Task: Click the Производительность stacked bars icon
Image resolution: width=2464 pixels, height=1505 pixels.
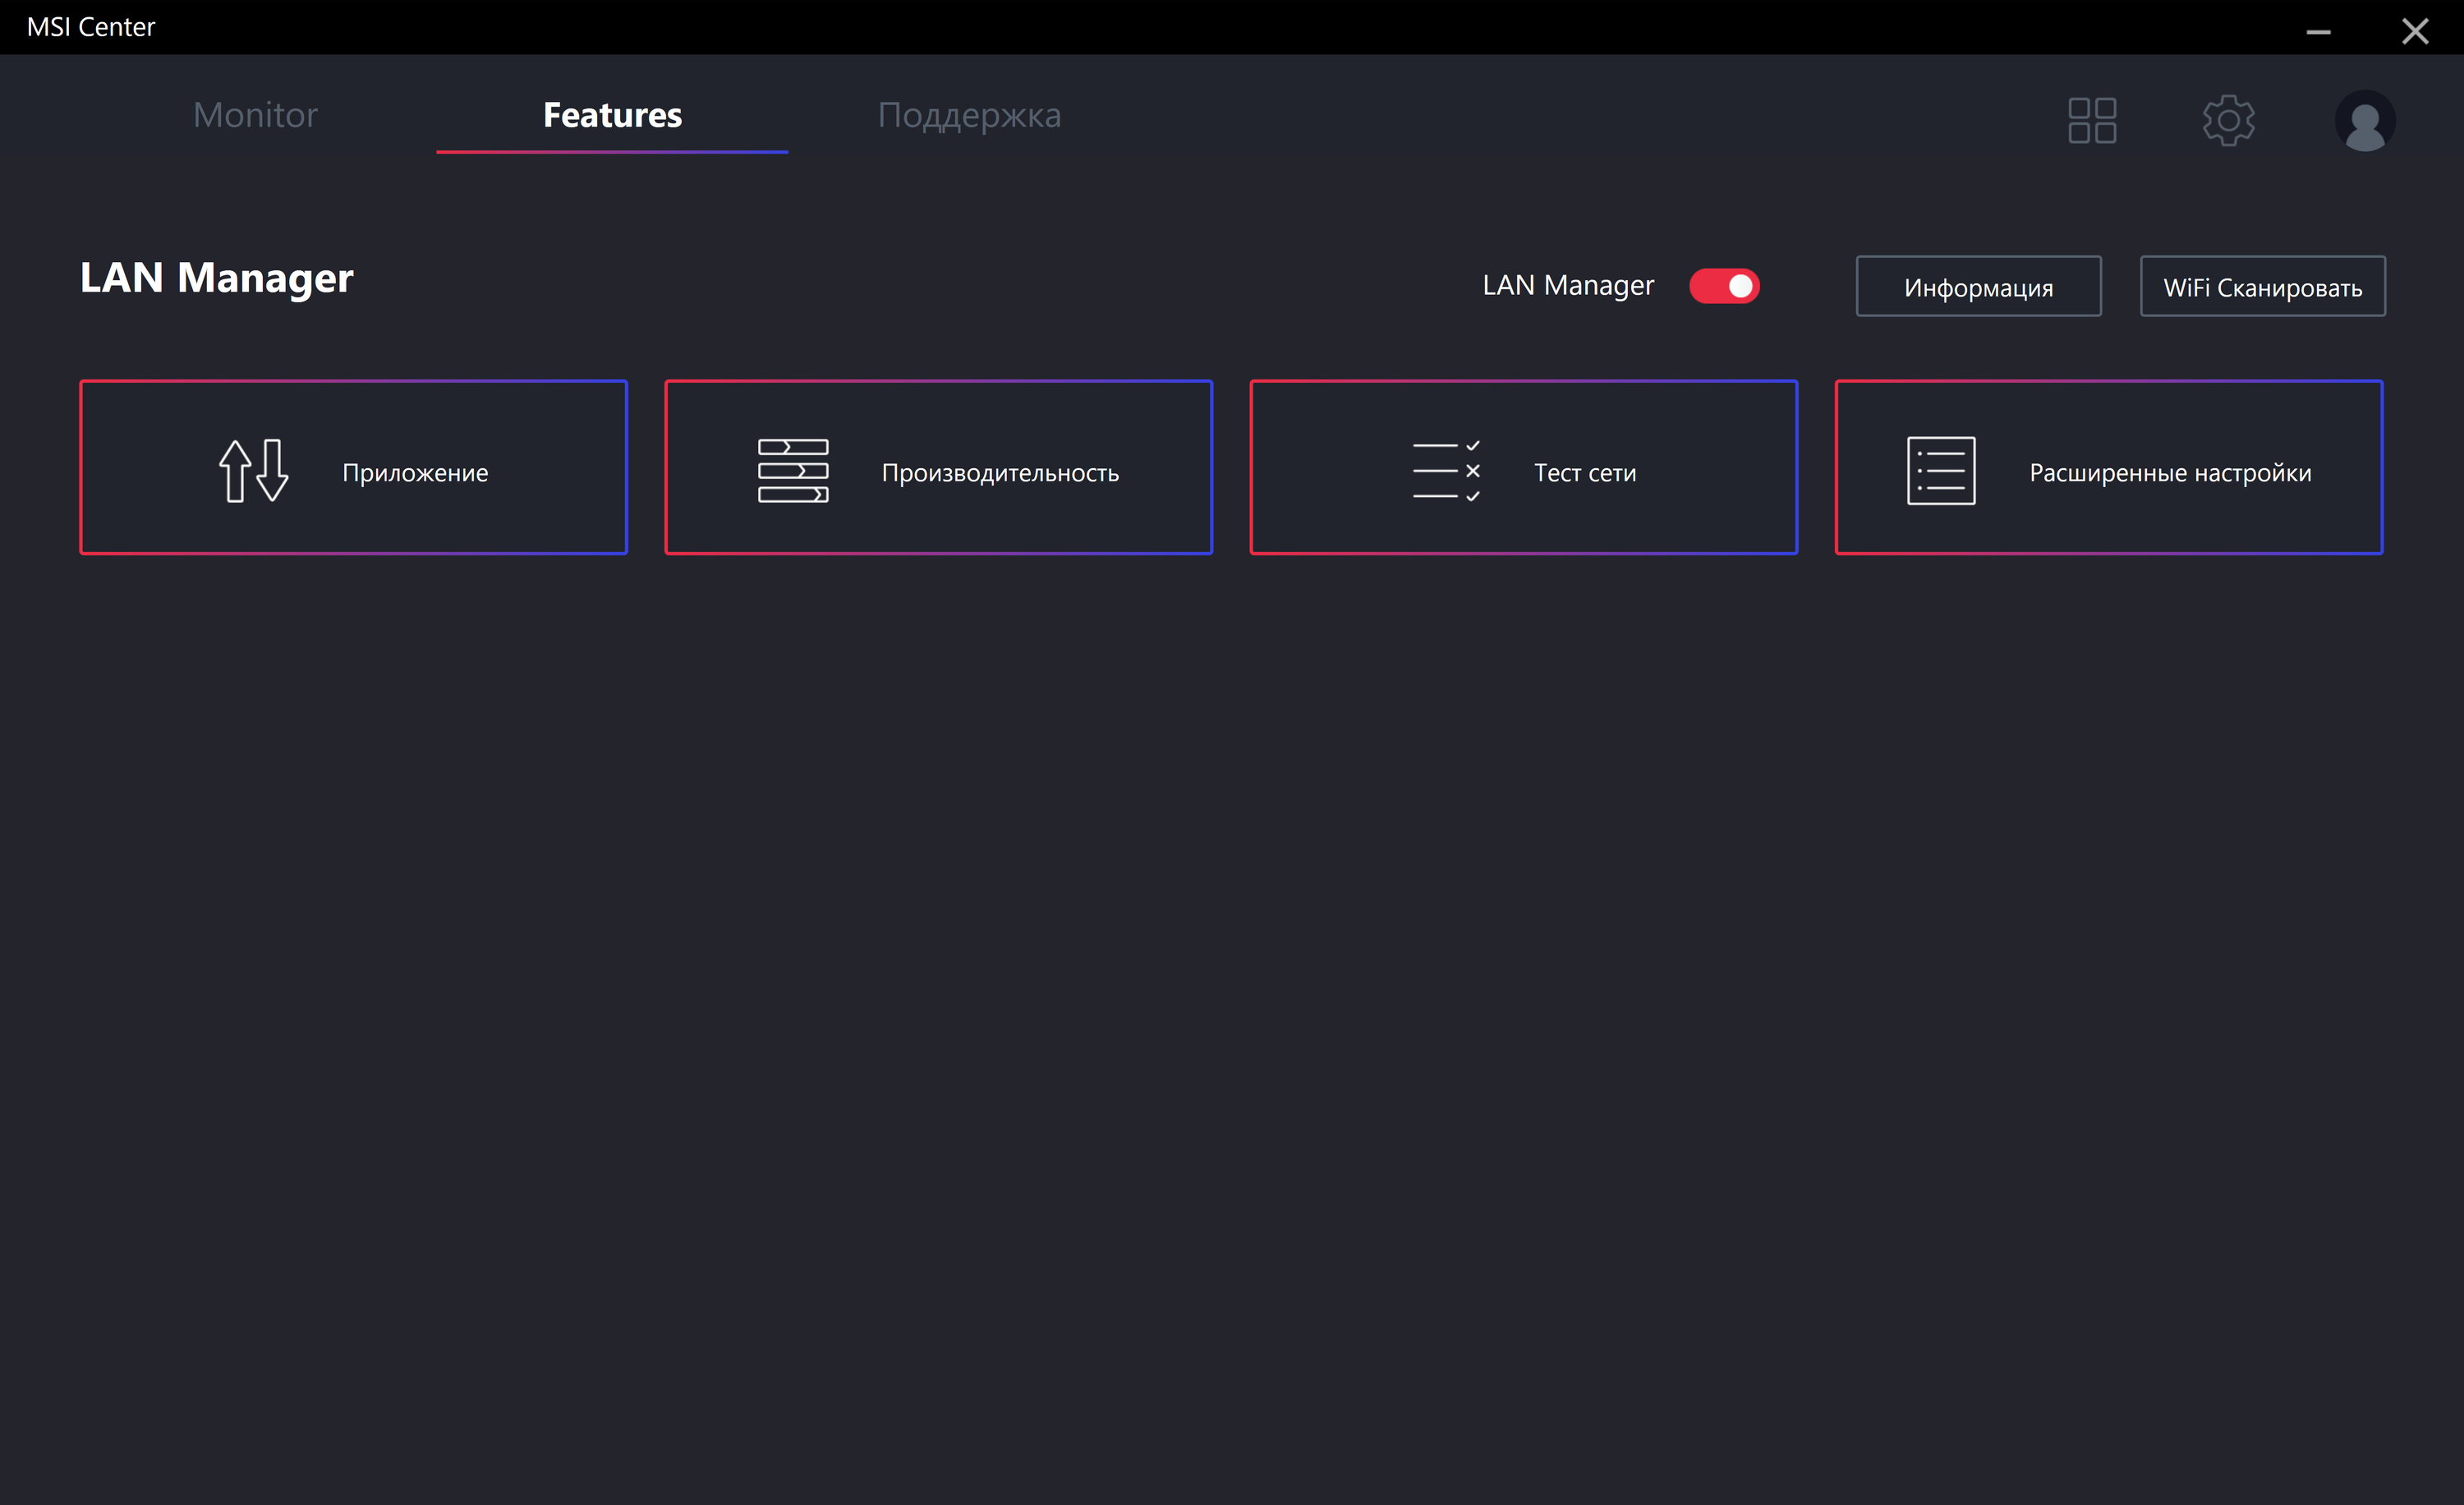Action: pyautogui.click(x=793, y=470)
